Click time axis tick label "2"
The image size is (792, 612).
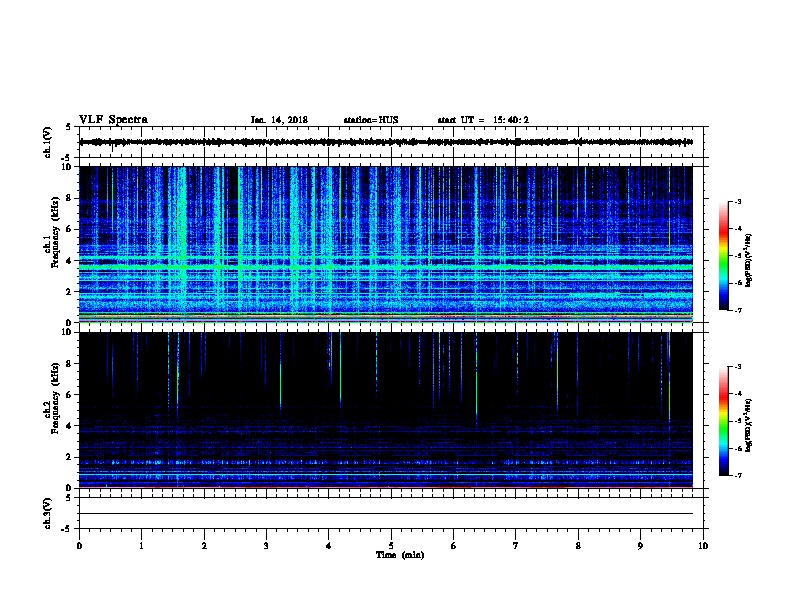coord(204,546)
